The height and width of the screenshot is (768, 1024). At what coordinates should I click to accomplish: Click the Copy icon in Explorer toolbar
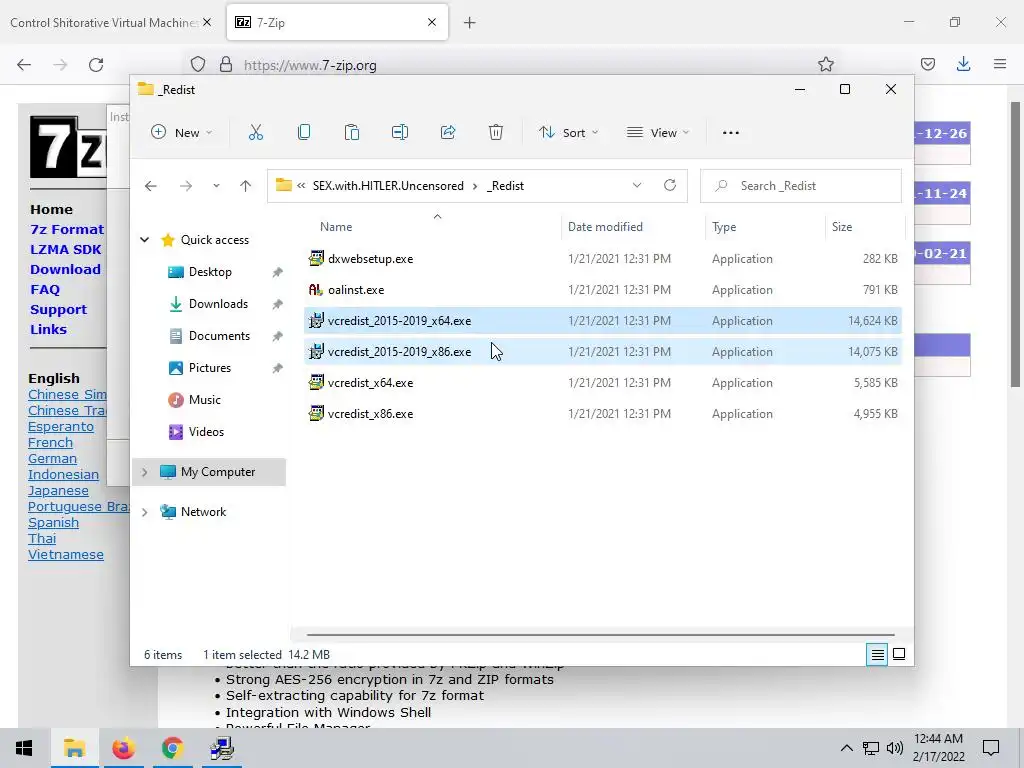click(x=304, y=133)
